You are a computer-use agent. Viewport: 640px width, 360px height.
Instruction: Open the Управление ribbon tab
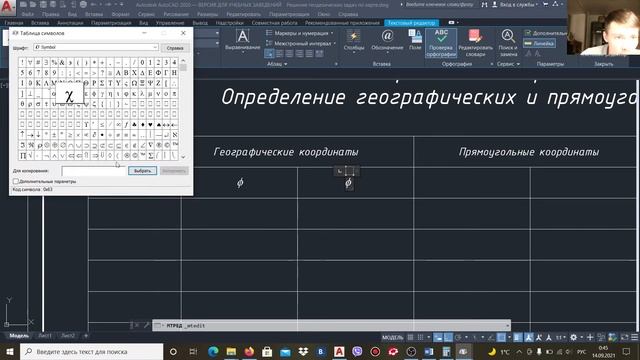pos(170,23)
